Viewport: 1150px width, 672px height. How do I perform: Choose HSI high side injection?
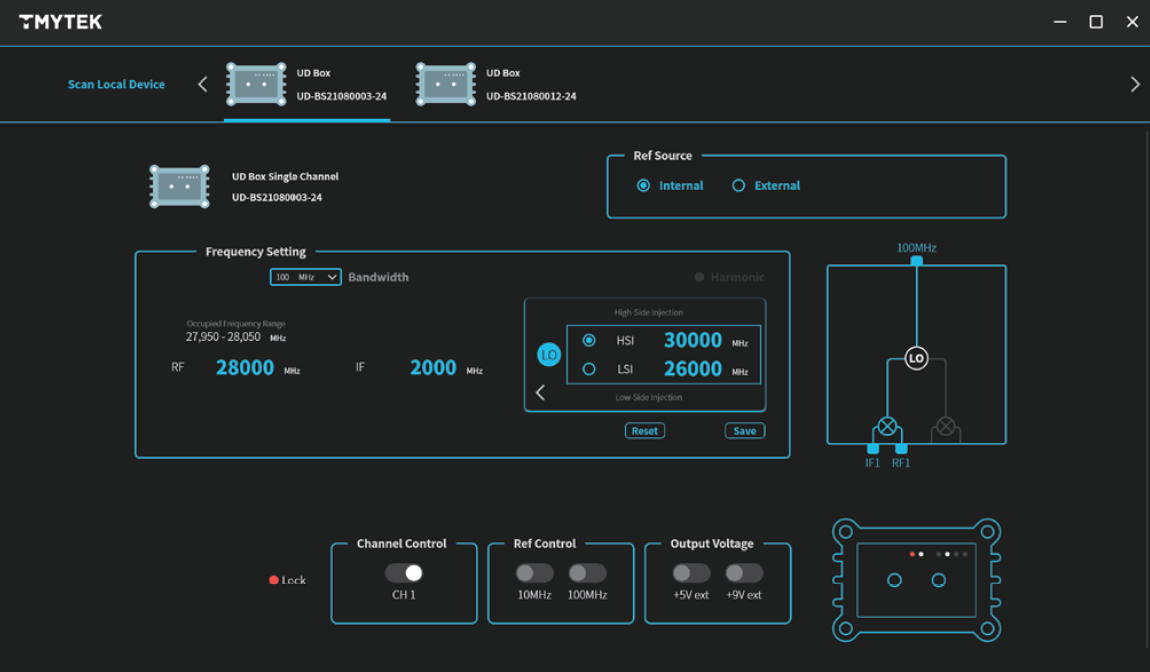click(589, 340)
